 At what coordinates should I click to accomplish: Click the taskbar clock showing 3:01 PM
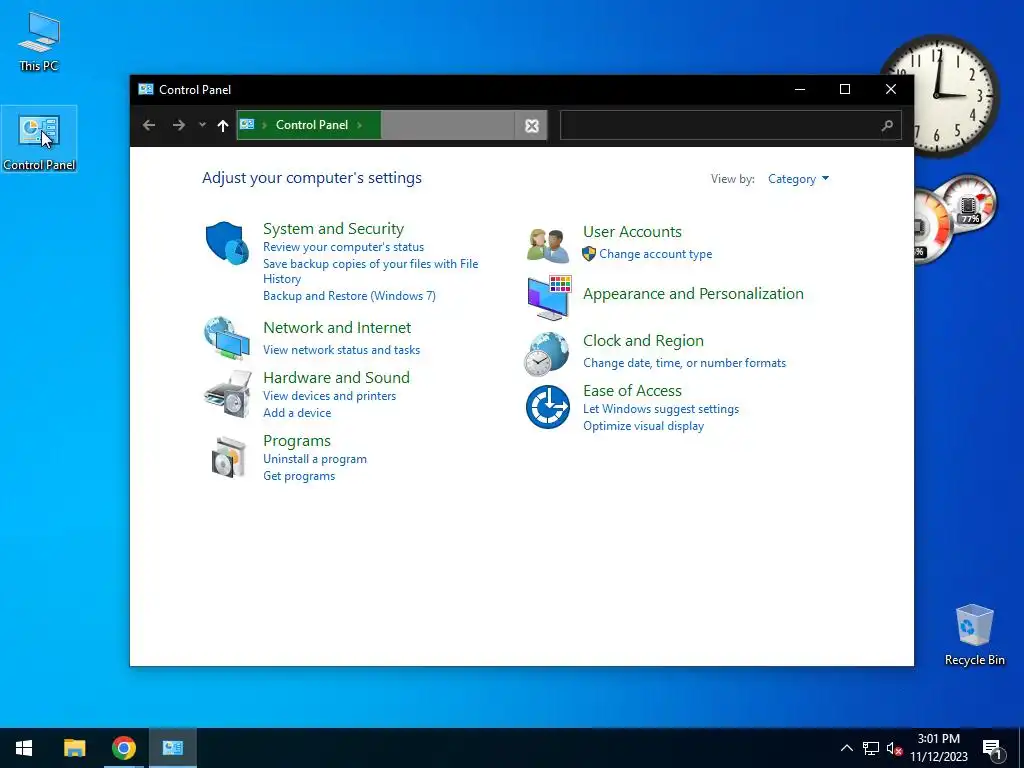pos(938,748)
